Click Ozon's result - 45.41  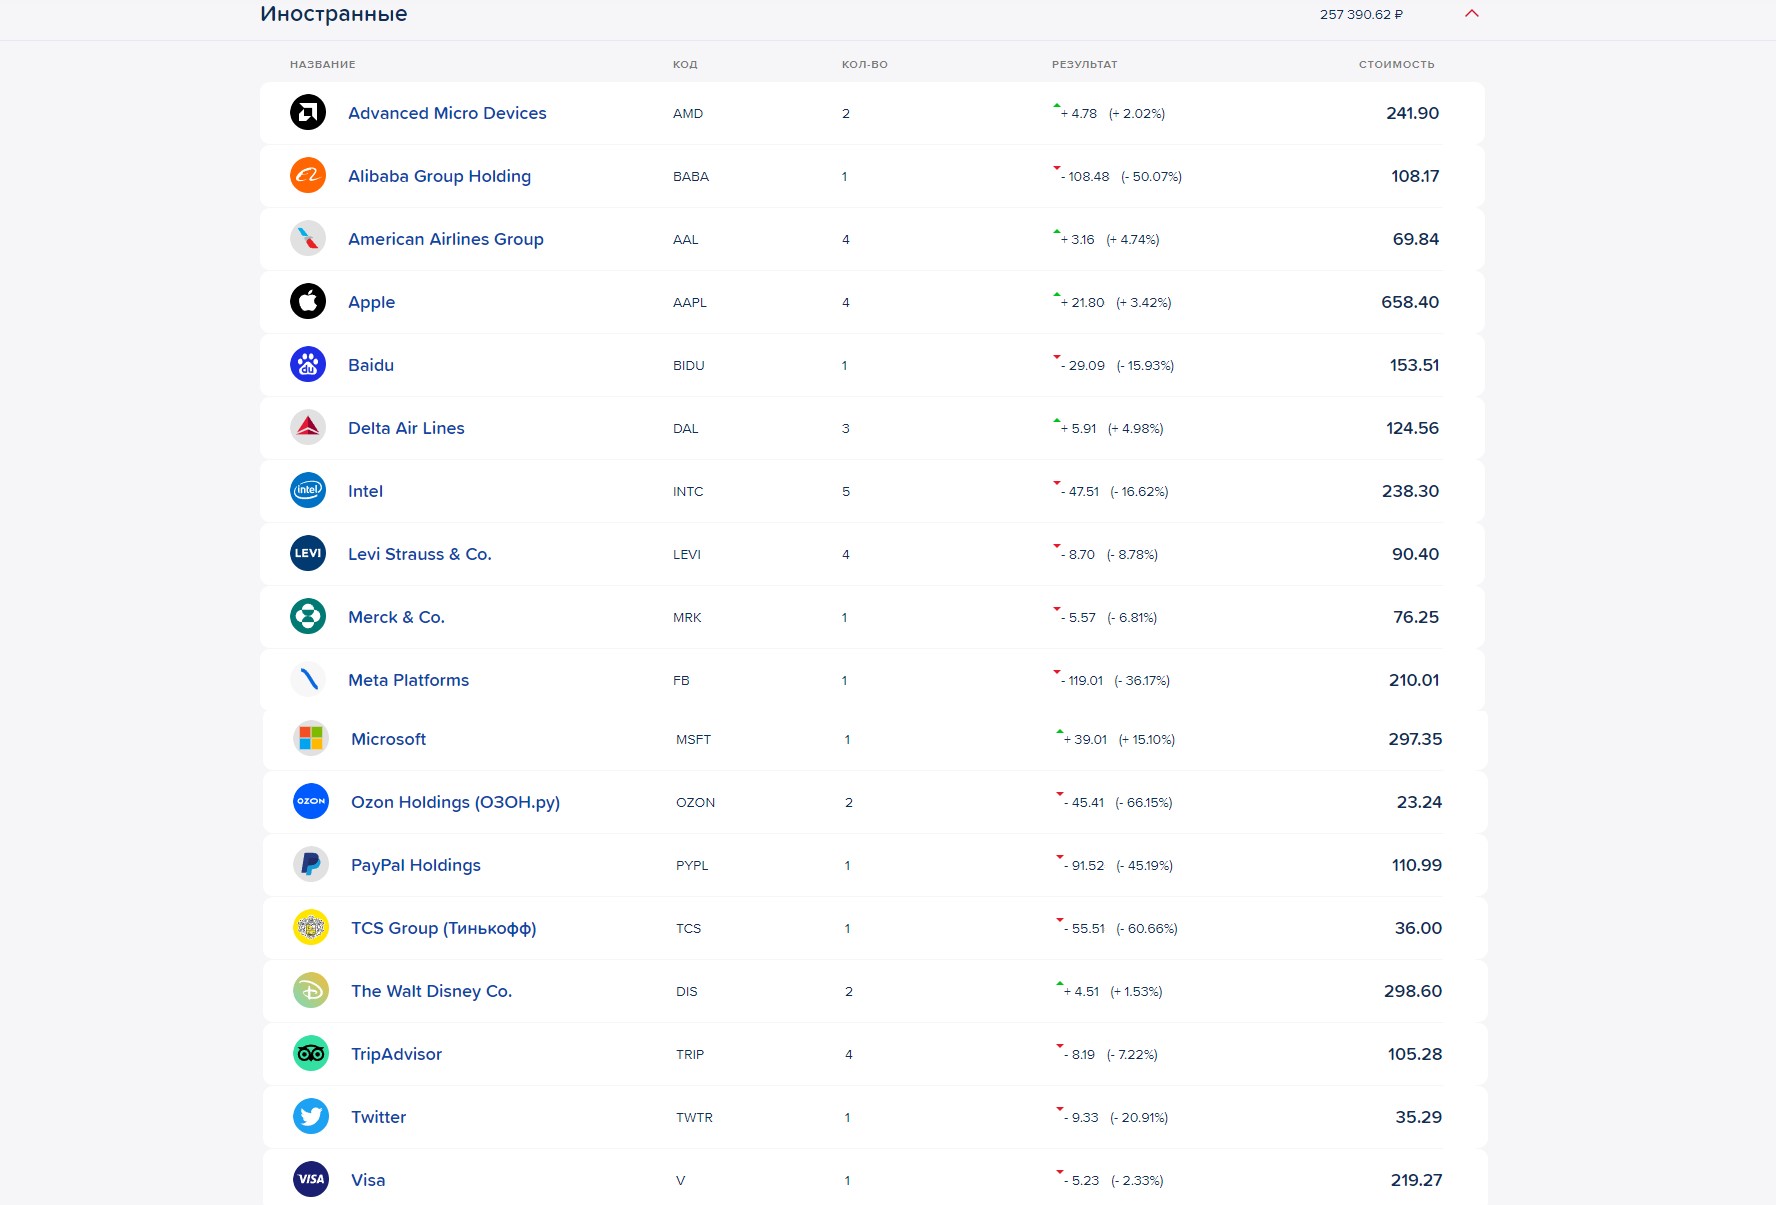click(1084, 802)
